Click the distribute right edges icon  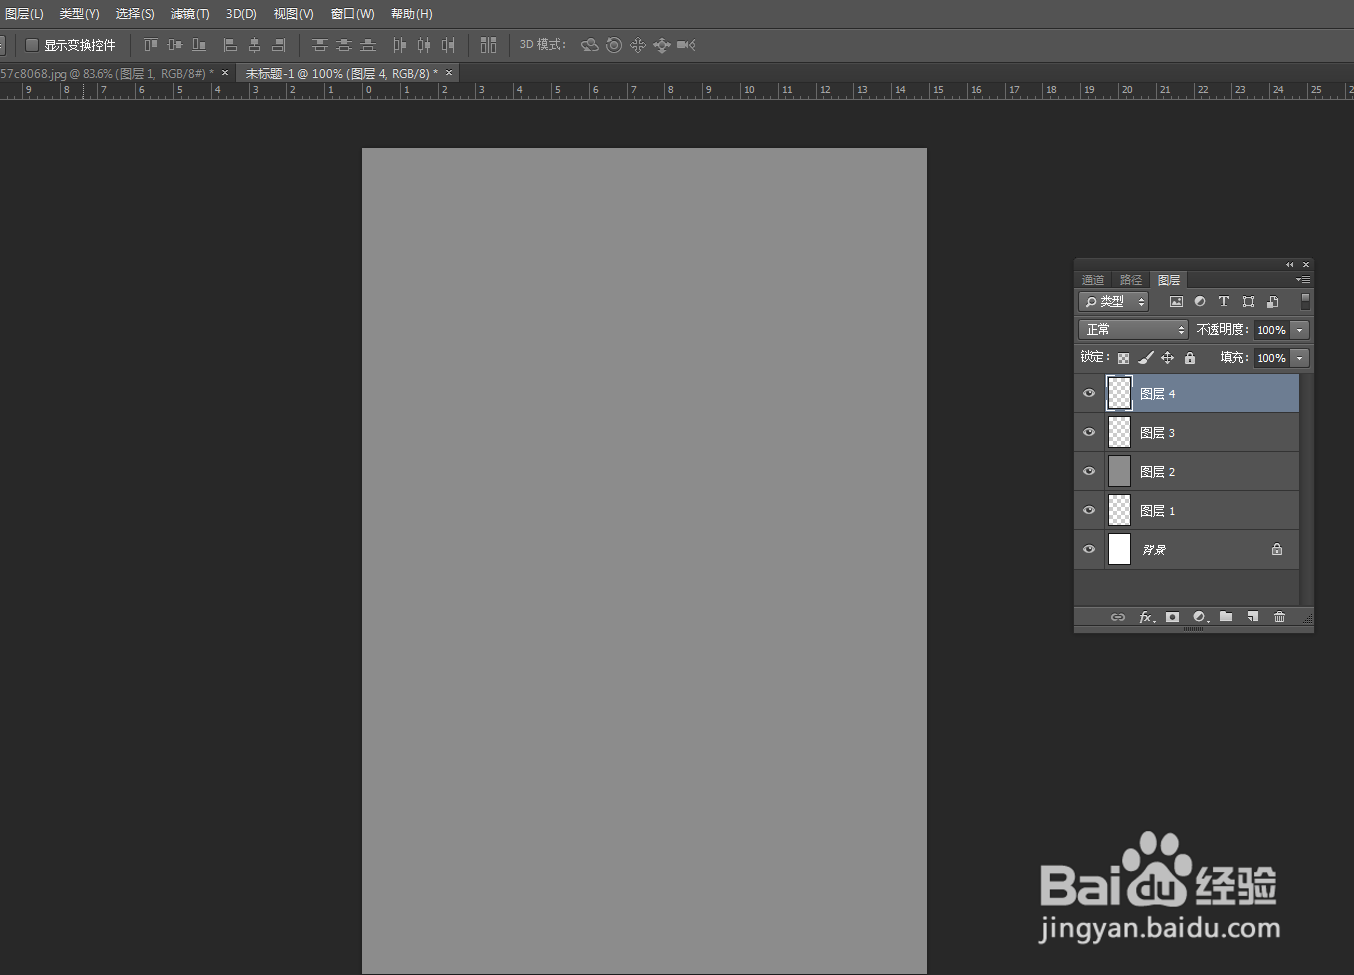pos(448,45)
